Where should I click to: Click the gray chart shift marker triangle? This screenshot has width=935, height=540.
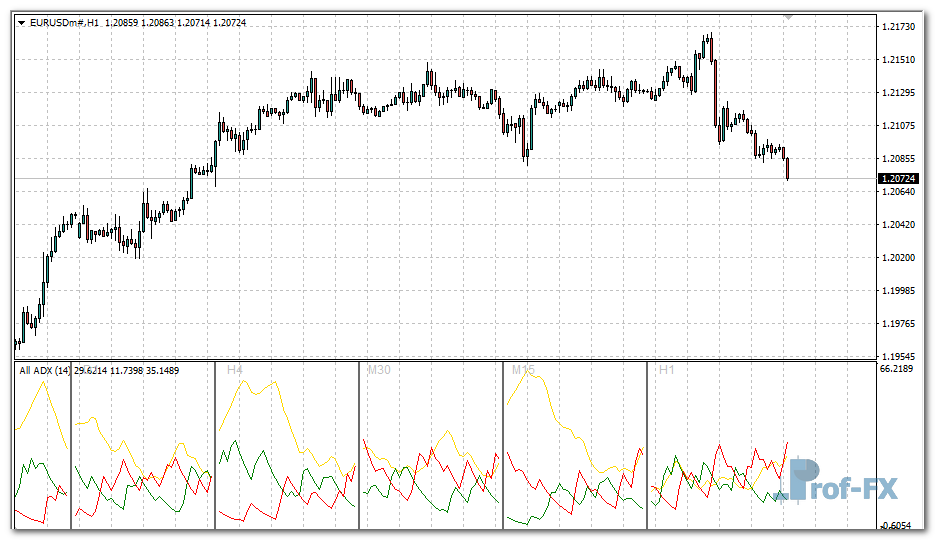tap(789, 17)
